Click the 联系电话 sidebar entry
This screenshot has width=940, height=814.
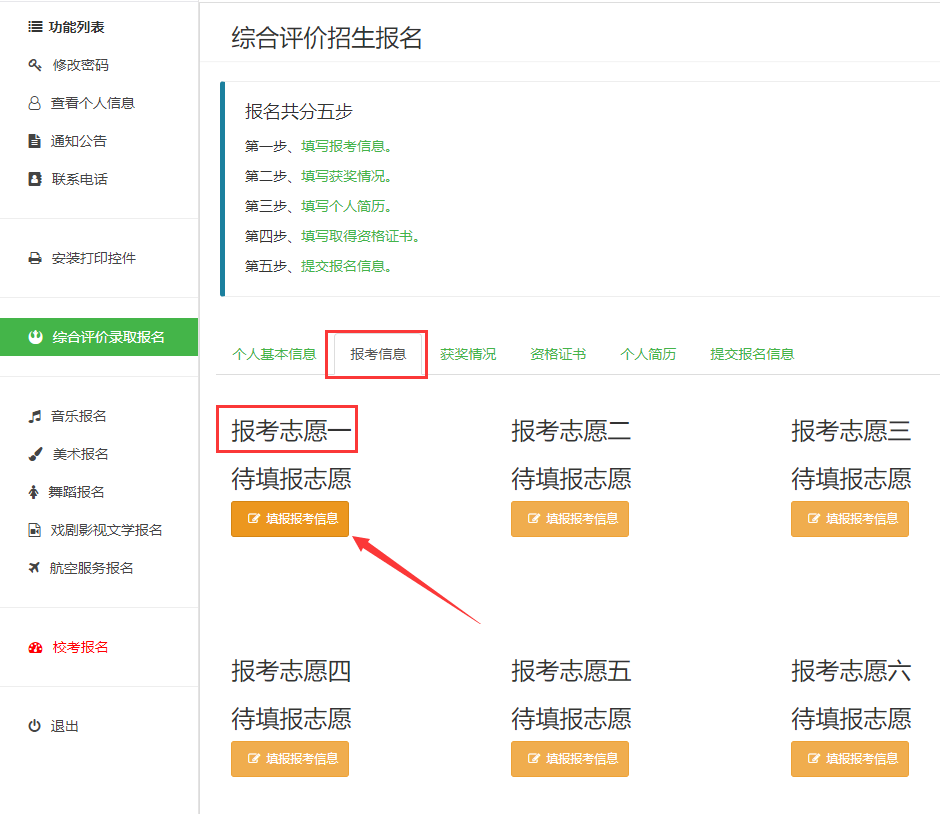click(79, 179)
